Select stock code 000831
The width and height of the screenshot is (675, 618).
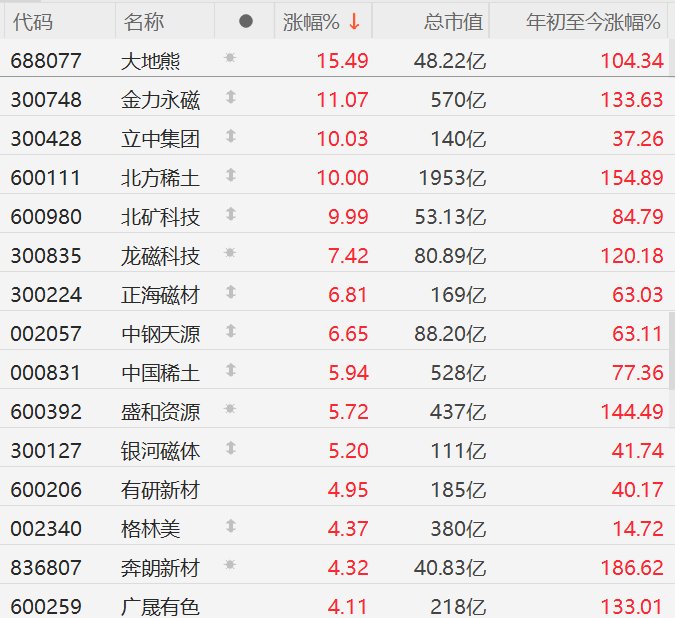coord(45,373)
